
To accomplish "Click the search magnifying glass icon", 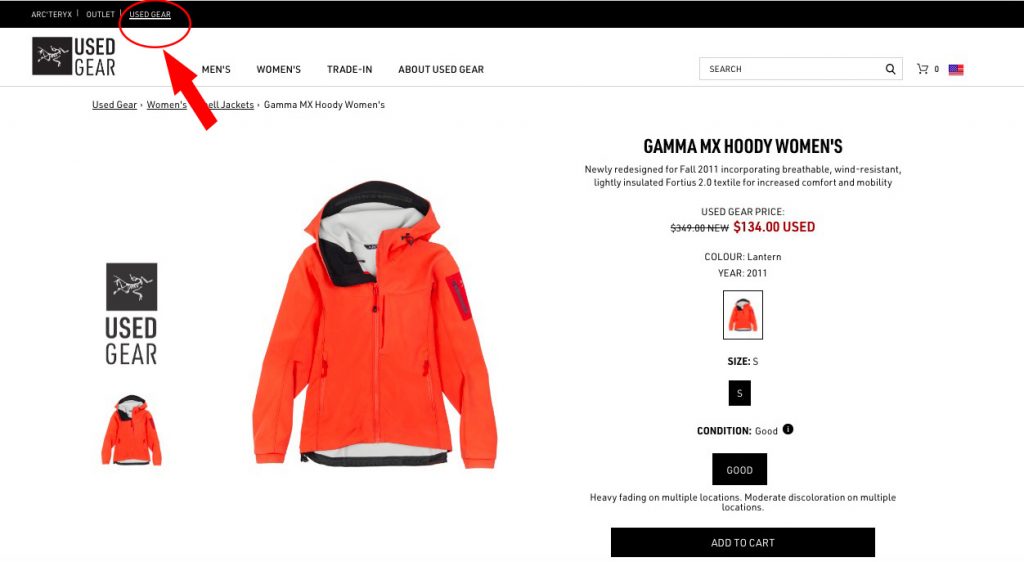I will coord(890,69).
